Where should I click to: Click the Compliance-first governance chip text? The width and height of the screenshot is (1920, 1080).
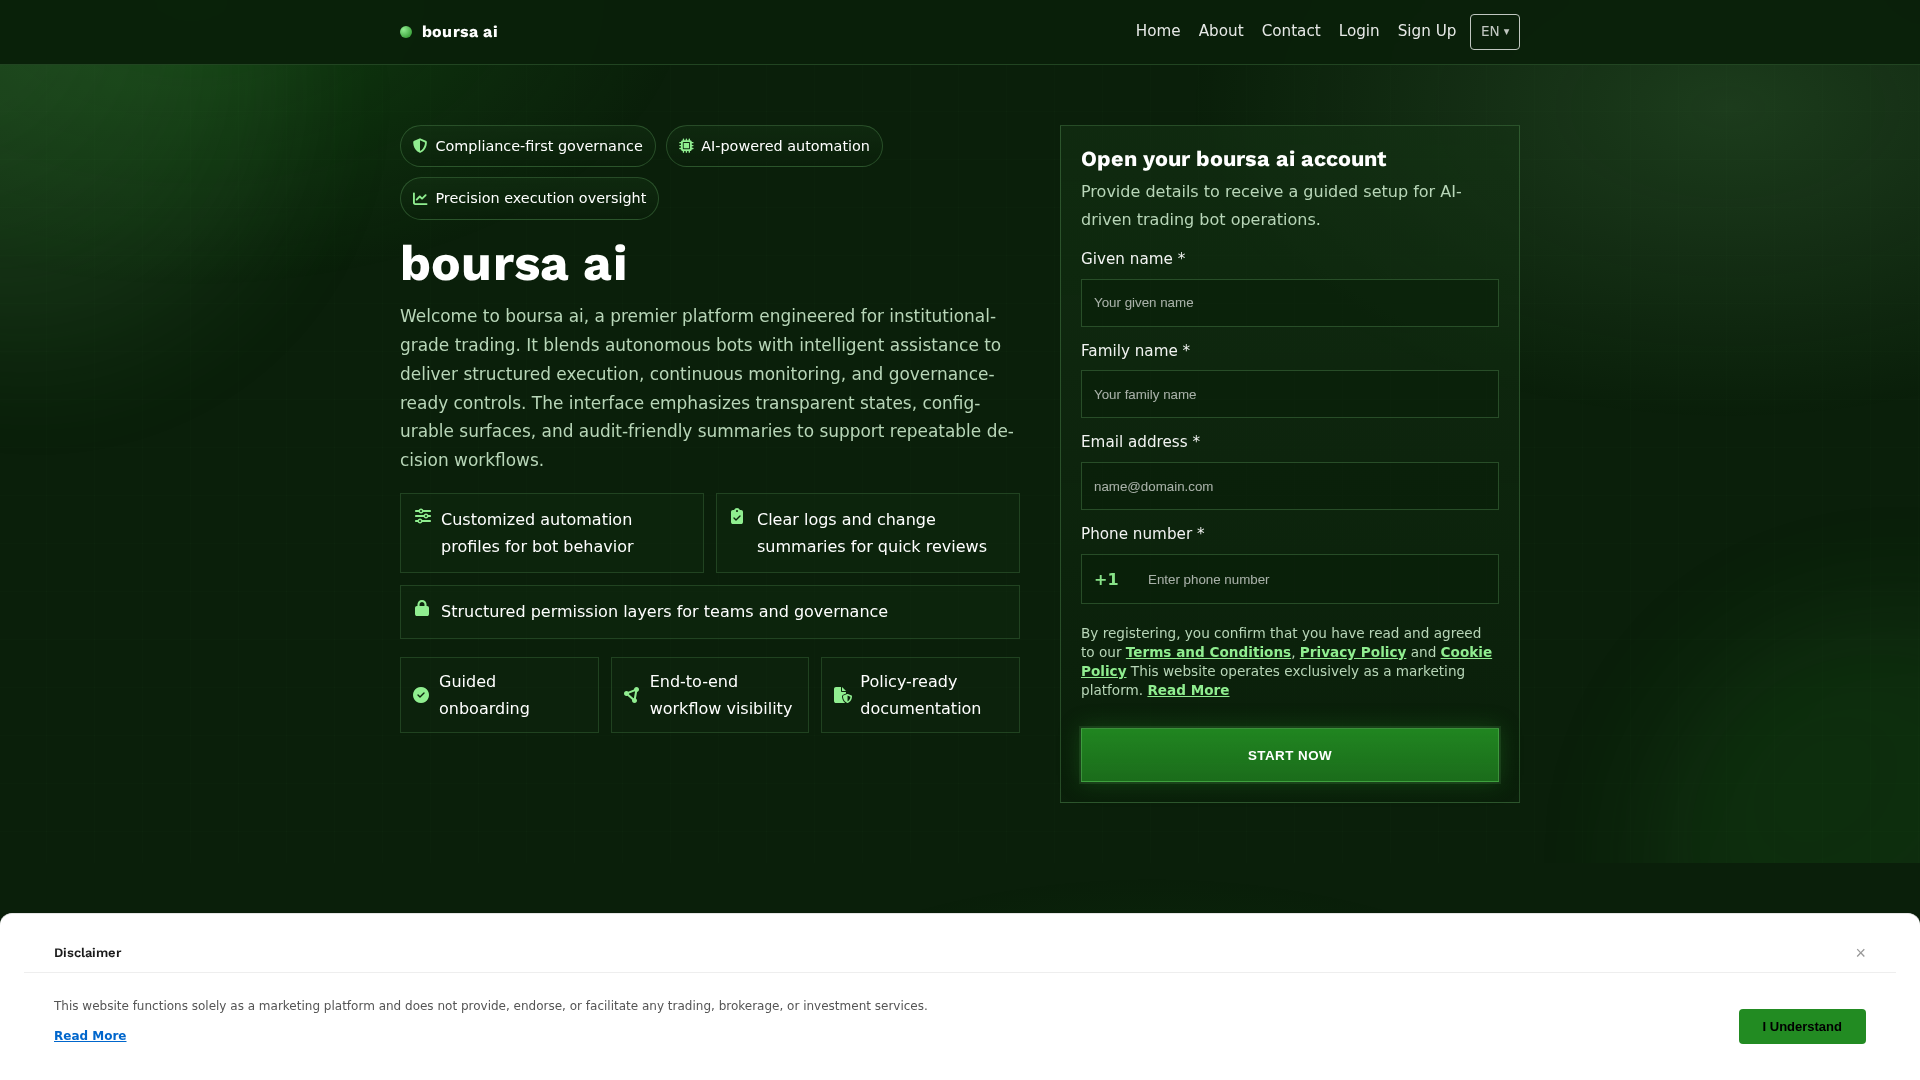(539, 146)
